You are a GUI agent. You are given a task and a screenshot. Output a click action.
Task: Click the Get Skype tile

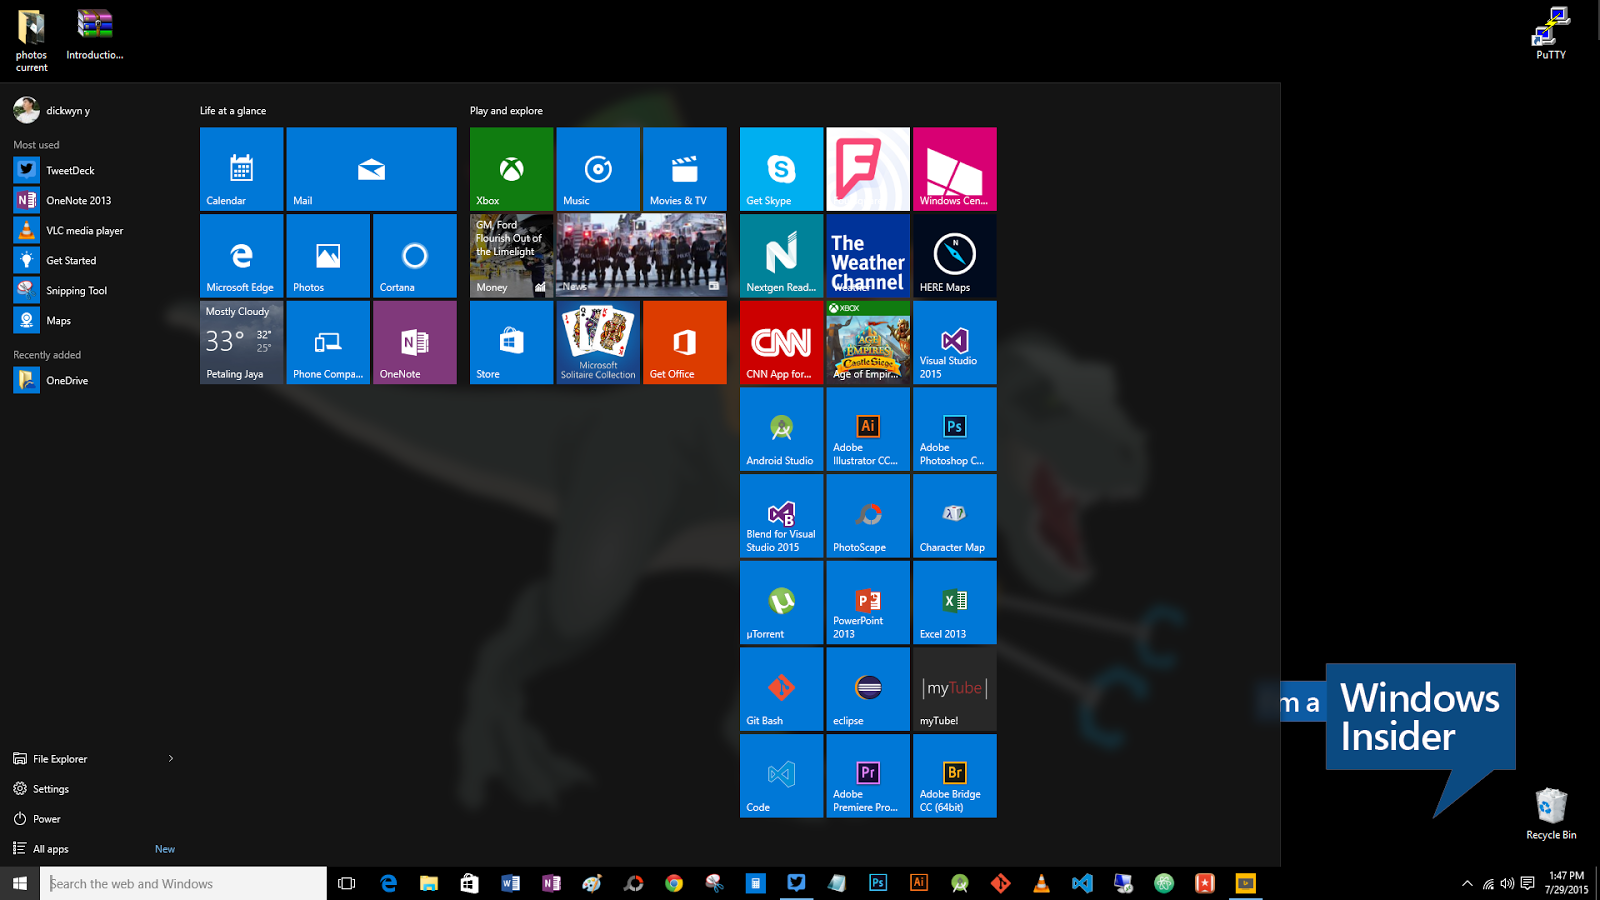(x=781, y=169)
